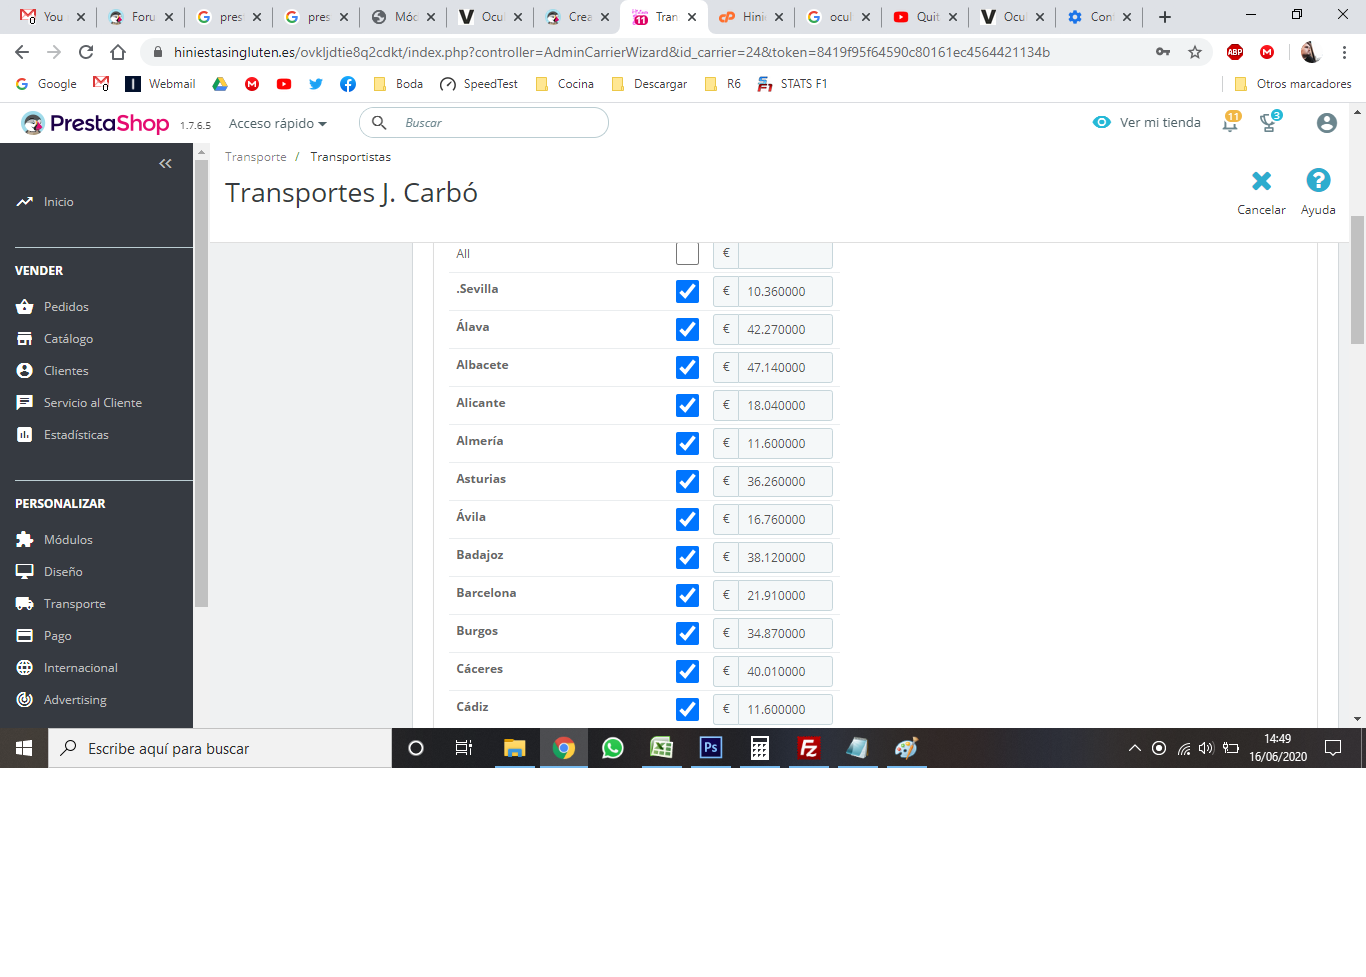Open Otros marcadores bookmarks folder

pyautogui.click(x=1292, y=84)
